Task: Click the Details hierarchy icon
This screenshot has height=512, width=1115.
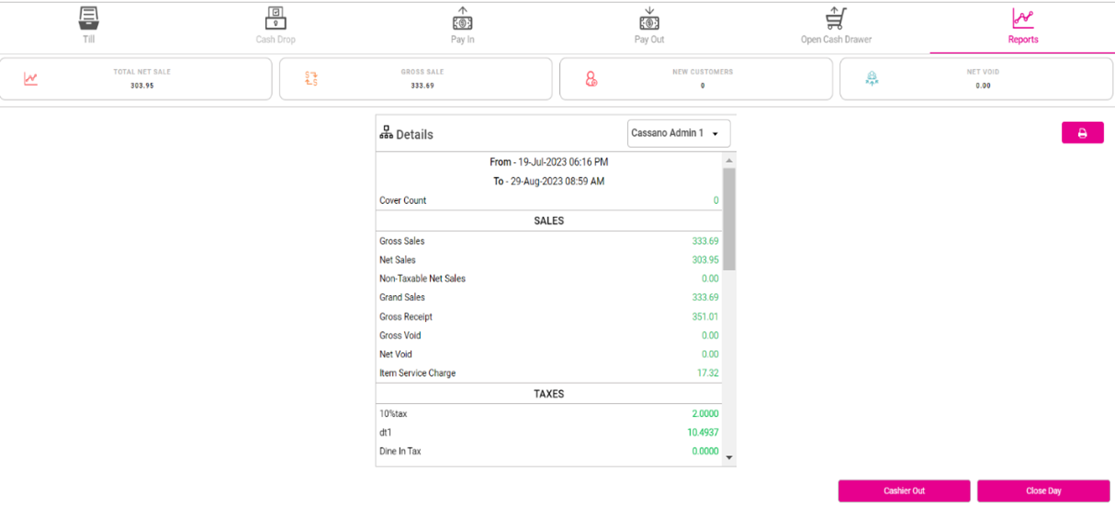Action: (x=386, y=133)
